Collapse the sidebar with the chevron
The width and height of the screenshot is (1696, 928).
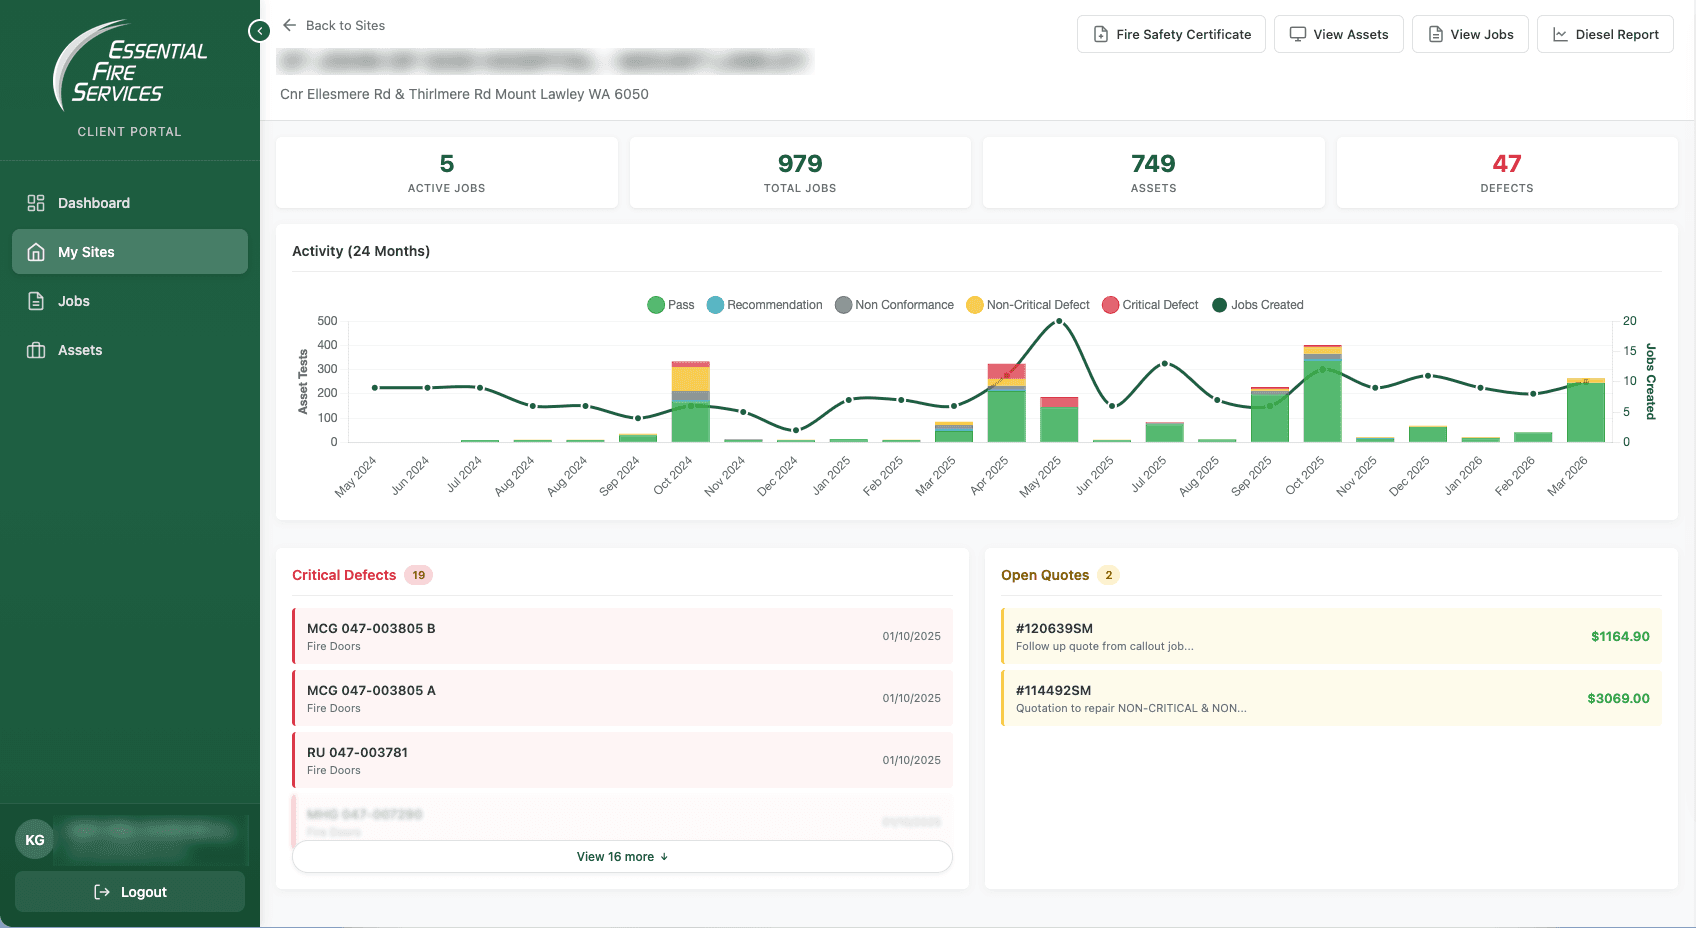tap(259, 31)
